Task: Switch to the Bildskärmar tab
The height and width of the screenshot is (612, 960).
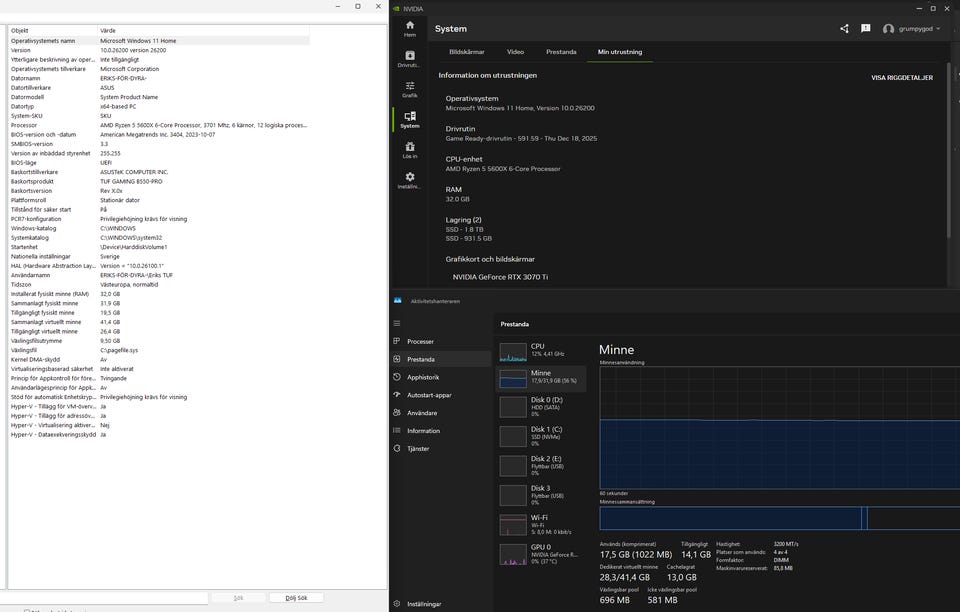Action: [467, 52]
